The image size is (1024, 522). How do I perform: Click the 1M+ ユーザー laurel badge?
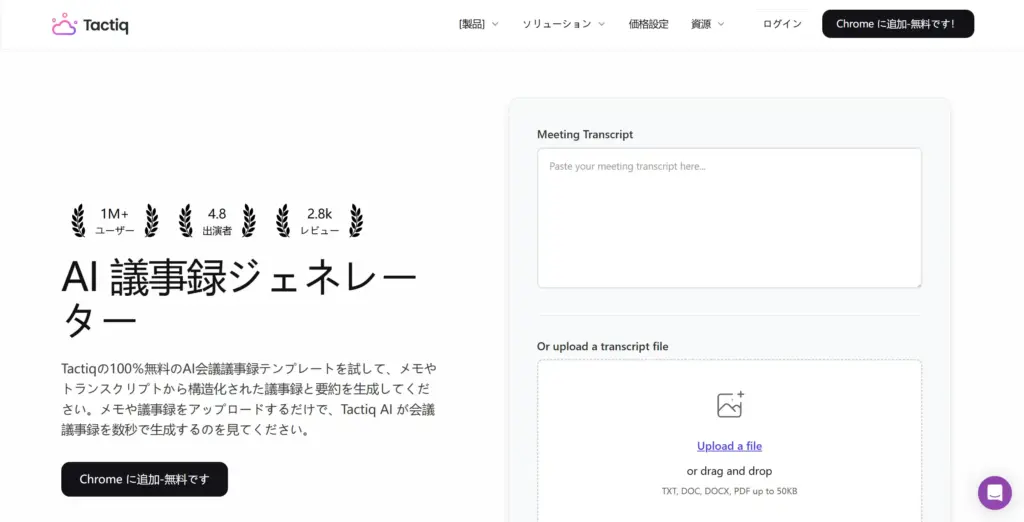click(114, 221)
